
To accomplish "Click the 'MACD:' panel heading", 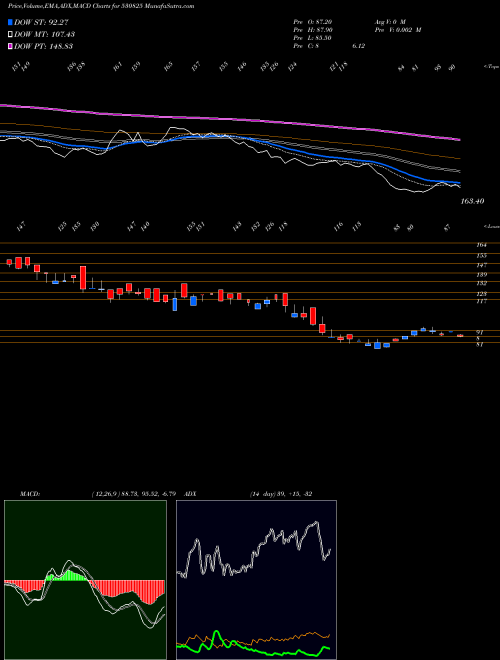I will 30,494.
